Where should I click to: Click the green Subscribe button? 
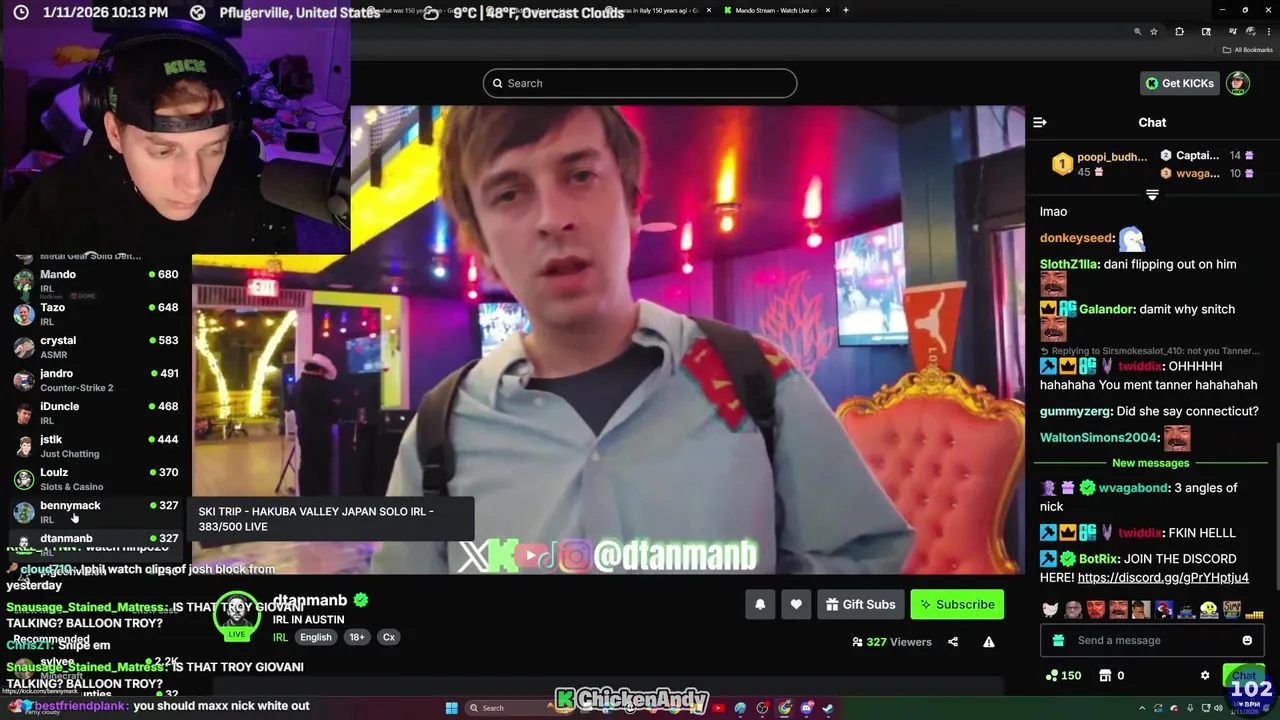(957, 604)
